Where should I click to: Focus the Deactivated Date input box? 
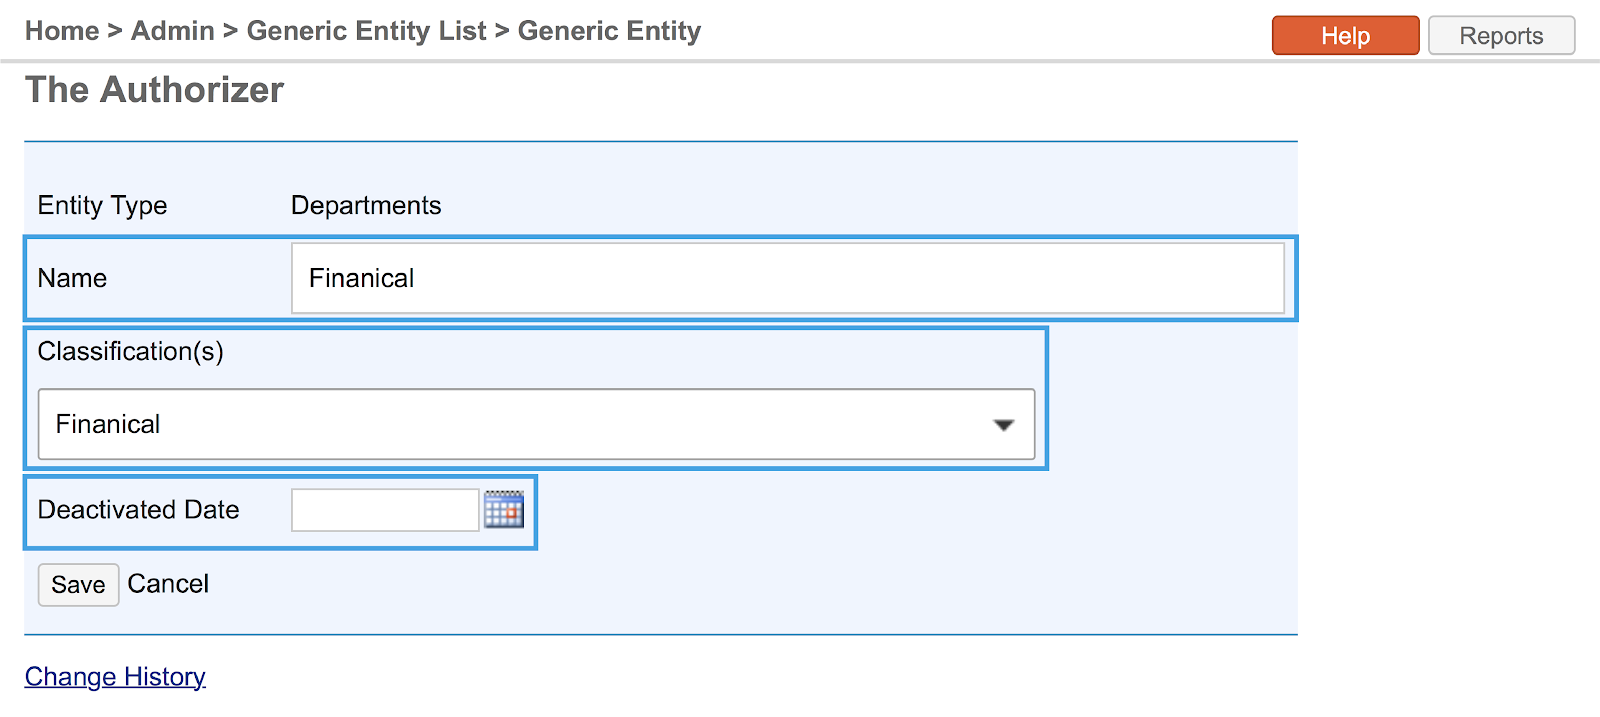pos(385,510)
